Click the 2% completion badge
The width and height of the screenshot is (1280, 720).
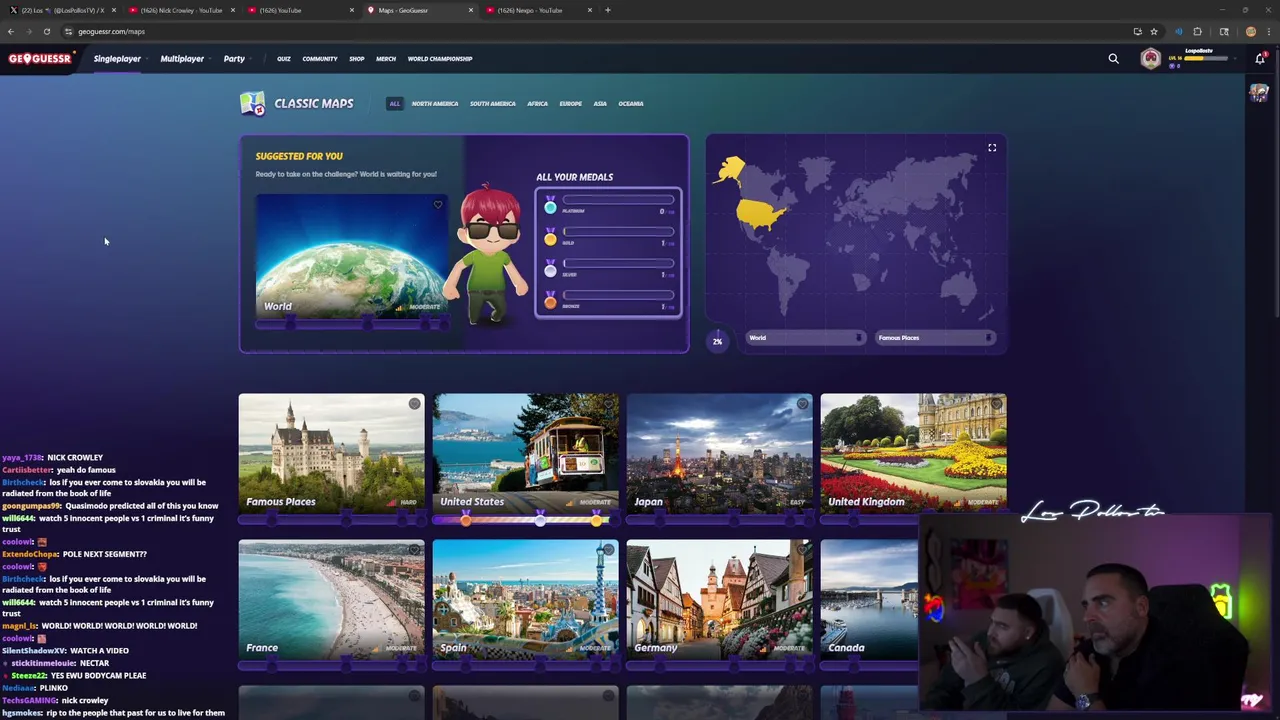[x=717, y=341]
